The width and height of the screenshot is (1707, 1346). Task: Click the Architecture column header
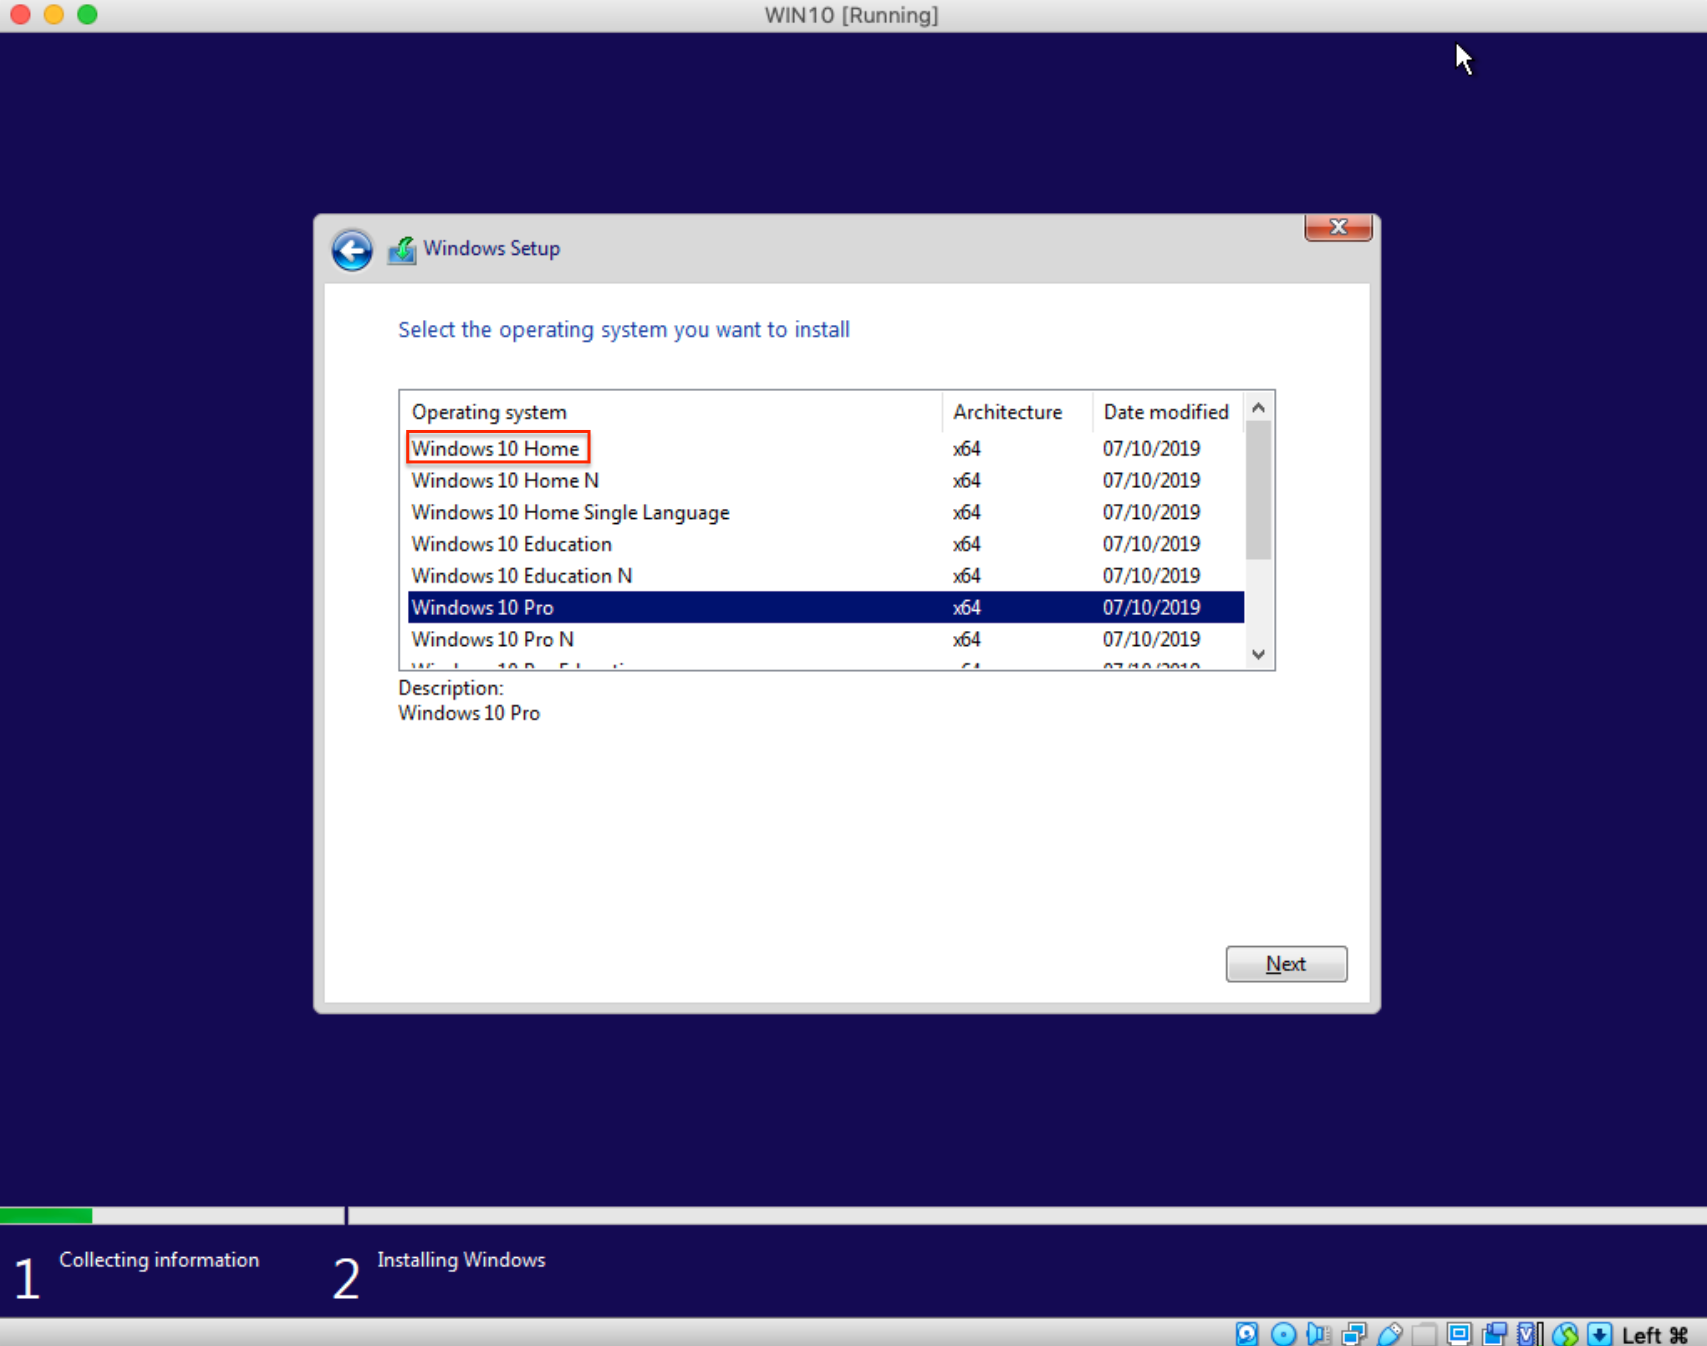[1017, 412]
